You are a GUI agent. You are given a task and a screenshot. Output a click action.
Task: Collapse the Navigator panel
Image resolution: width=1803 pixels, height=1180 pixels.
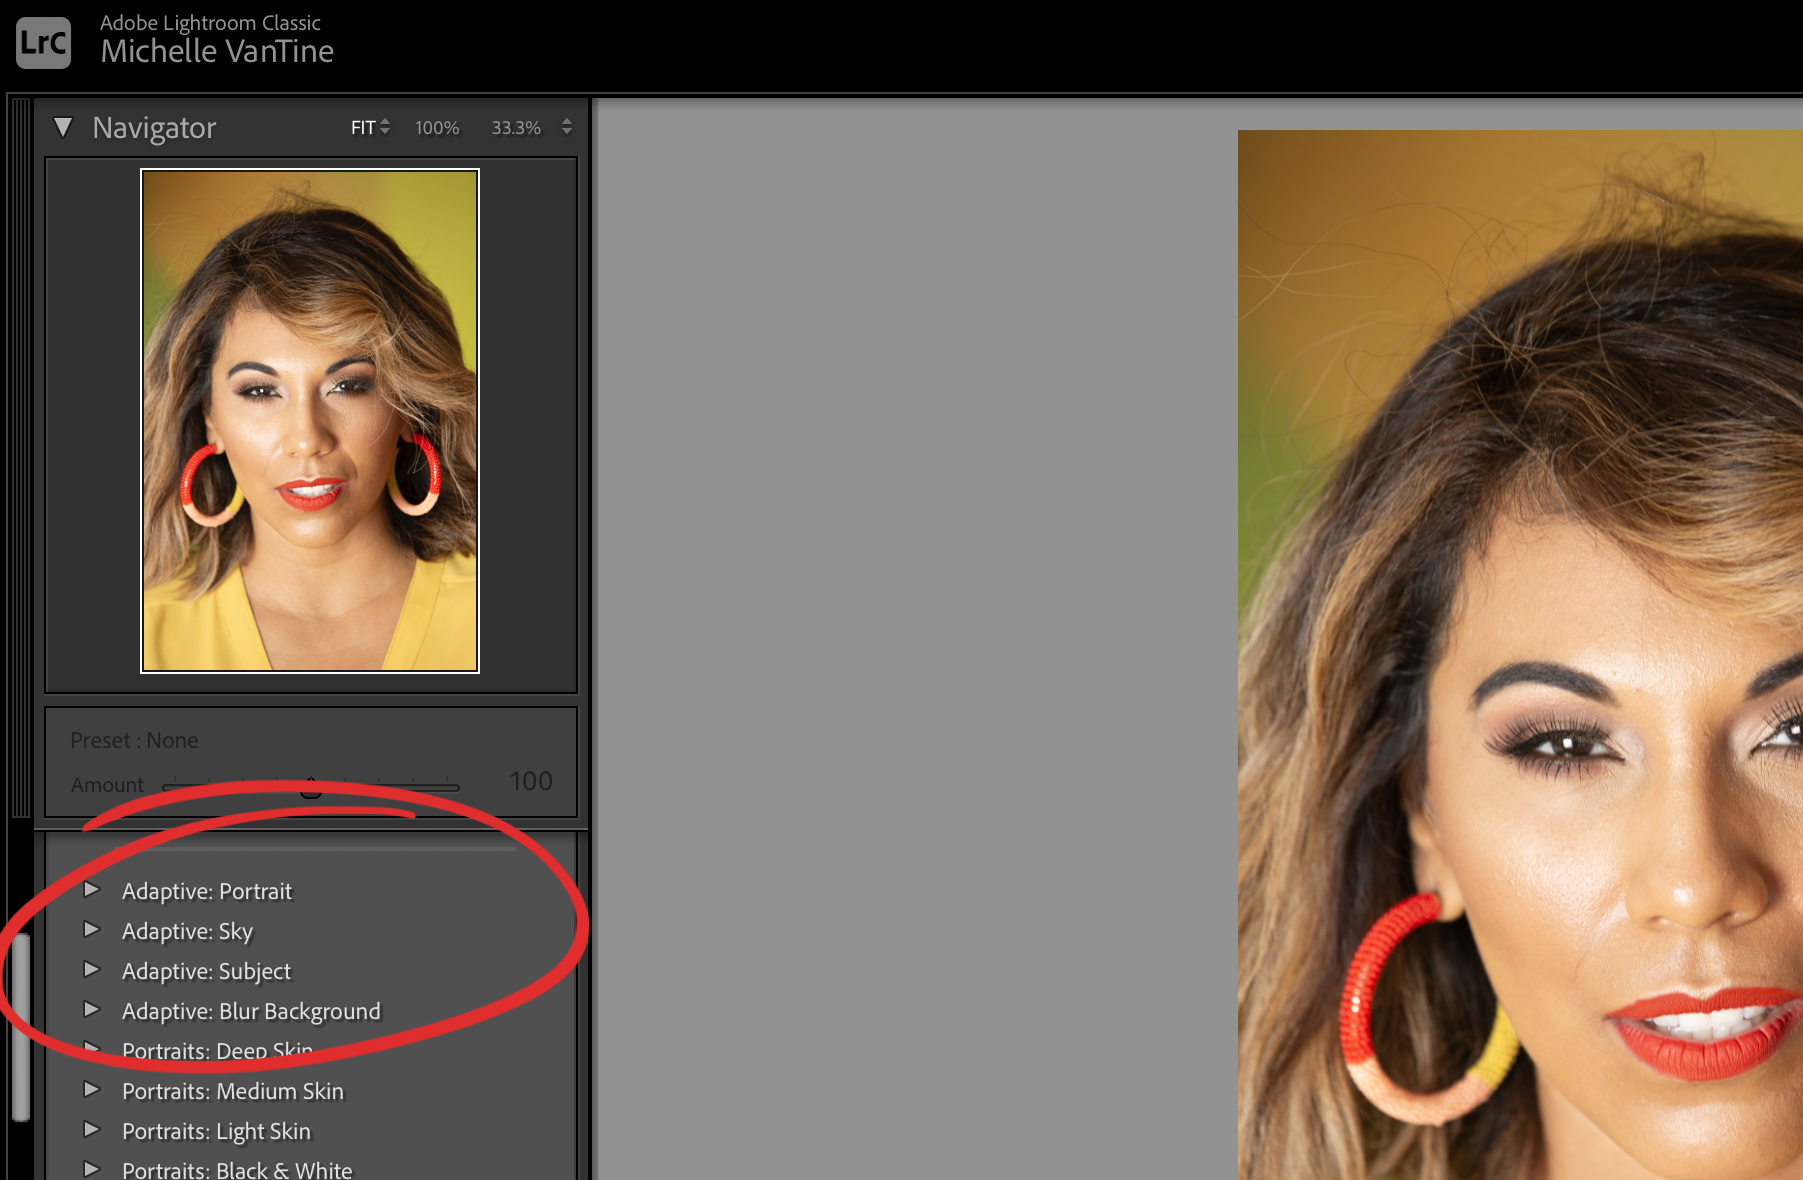coord(63,127)
